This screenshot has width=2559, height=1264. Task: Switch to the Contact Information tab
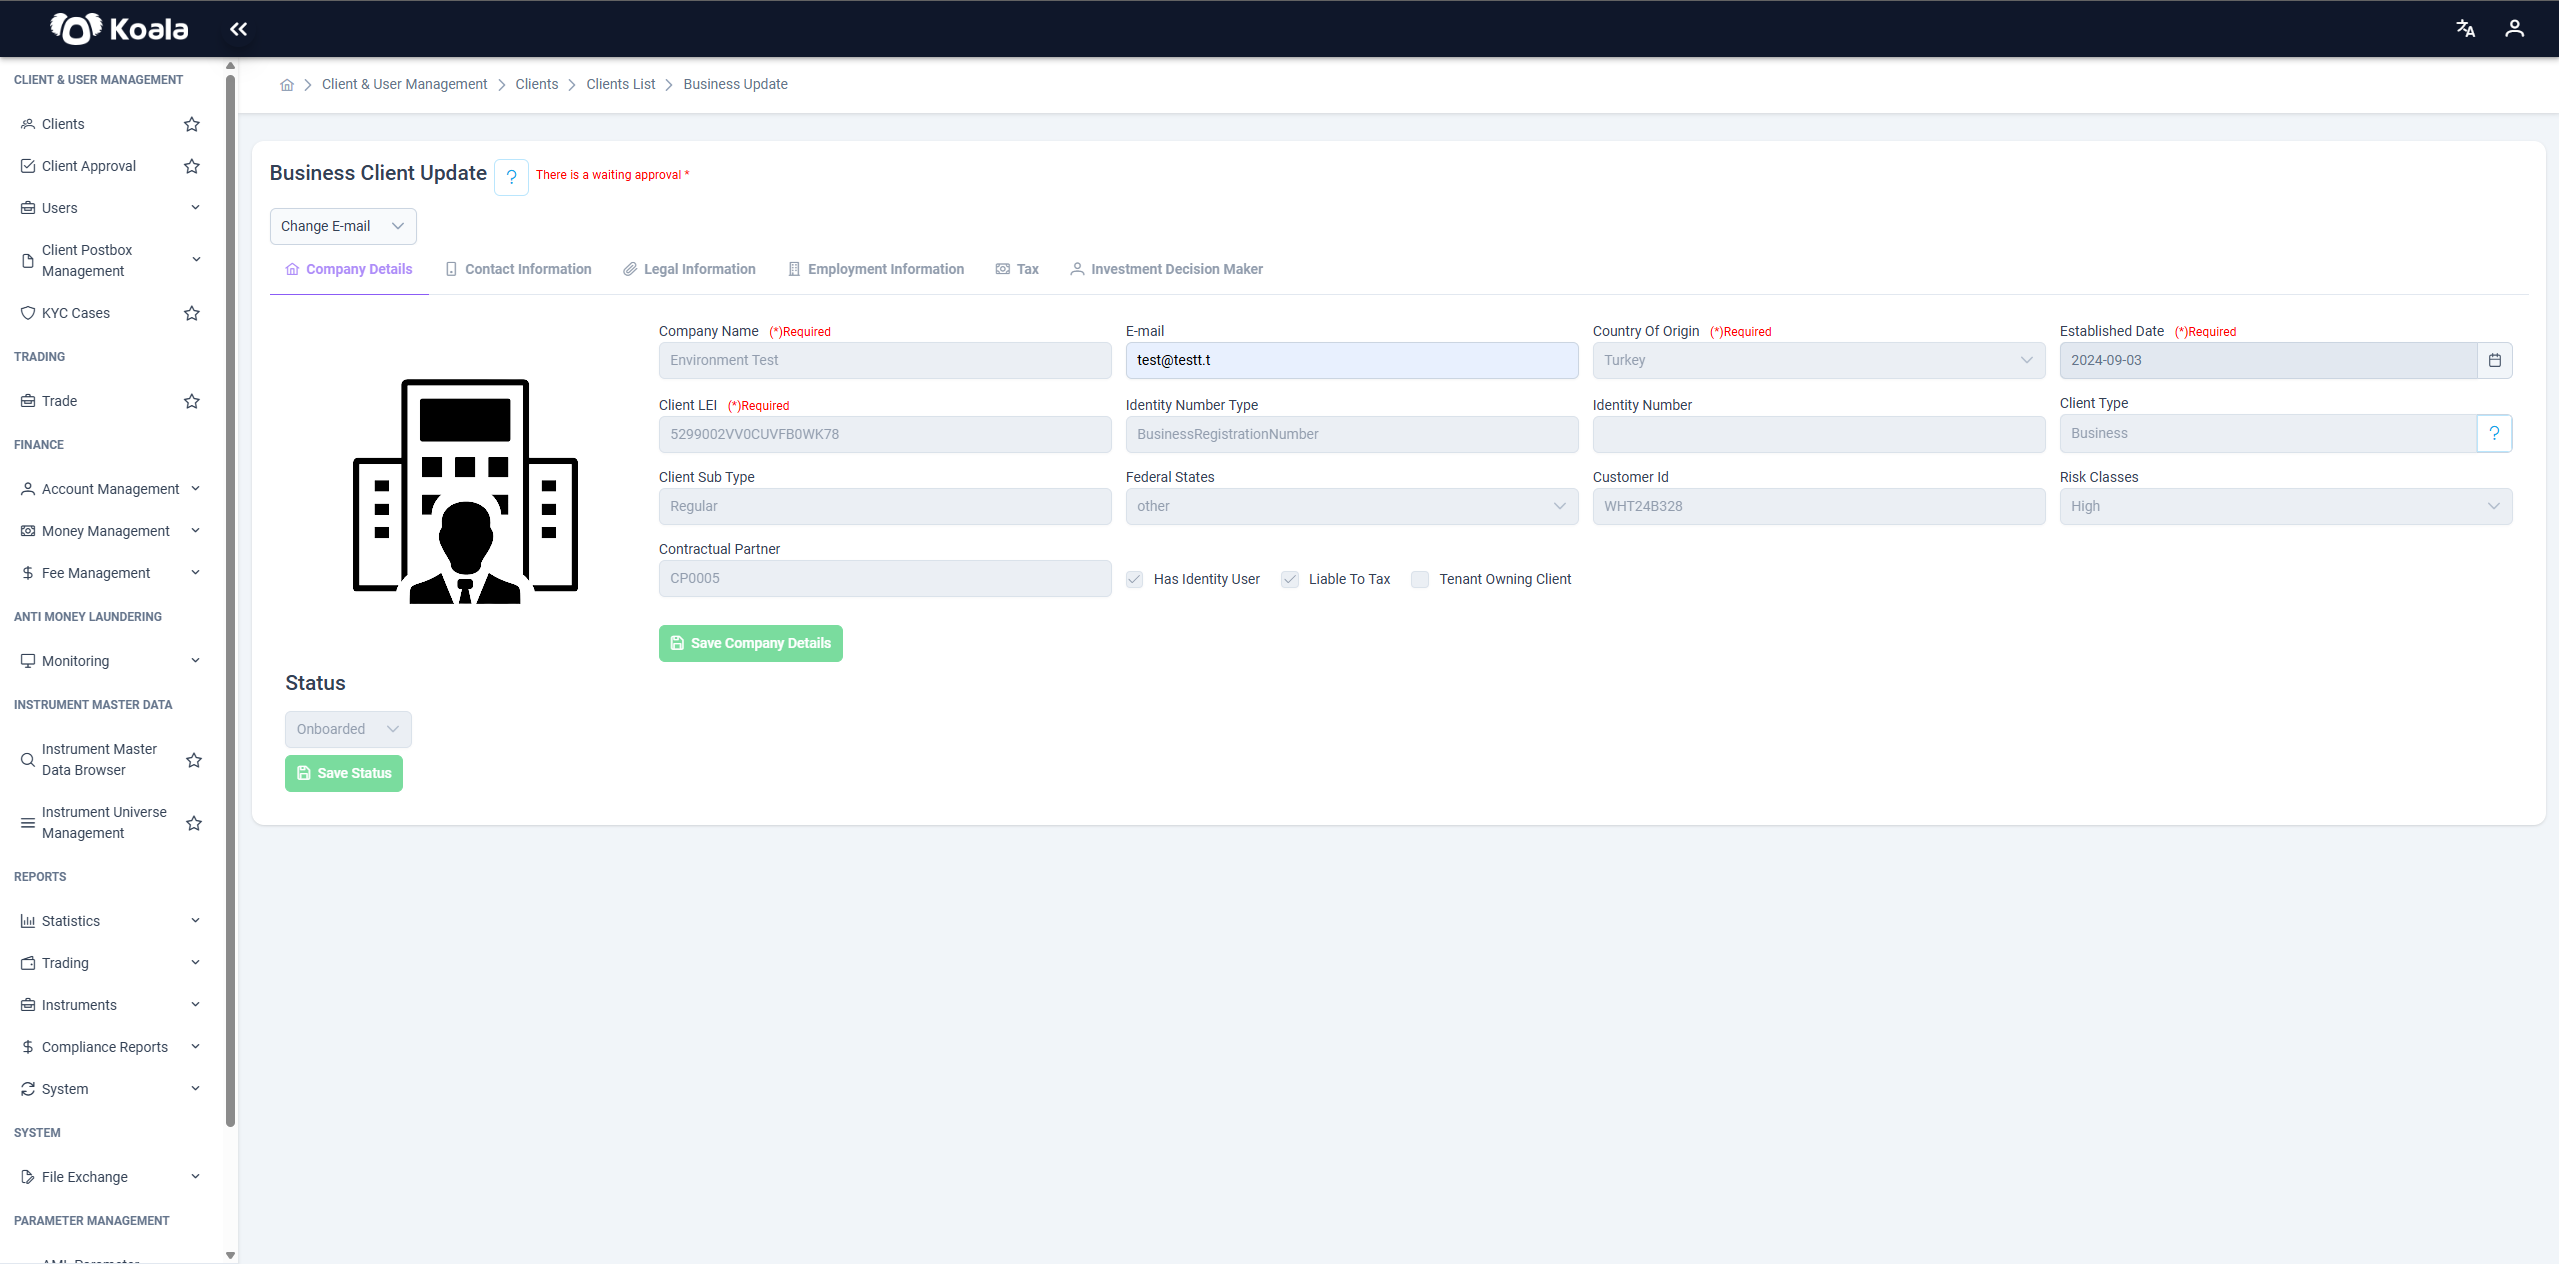[x=518, y=269]
